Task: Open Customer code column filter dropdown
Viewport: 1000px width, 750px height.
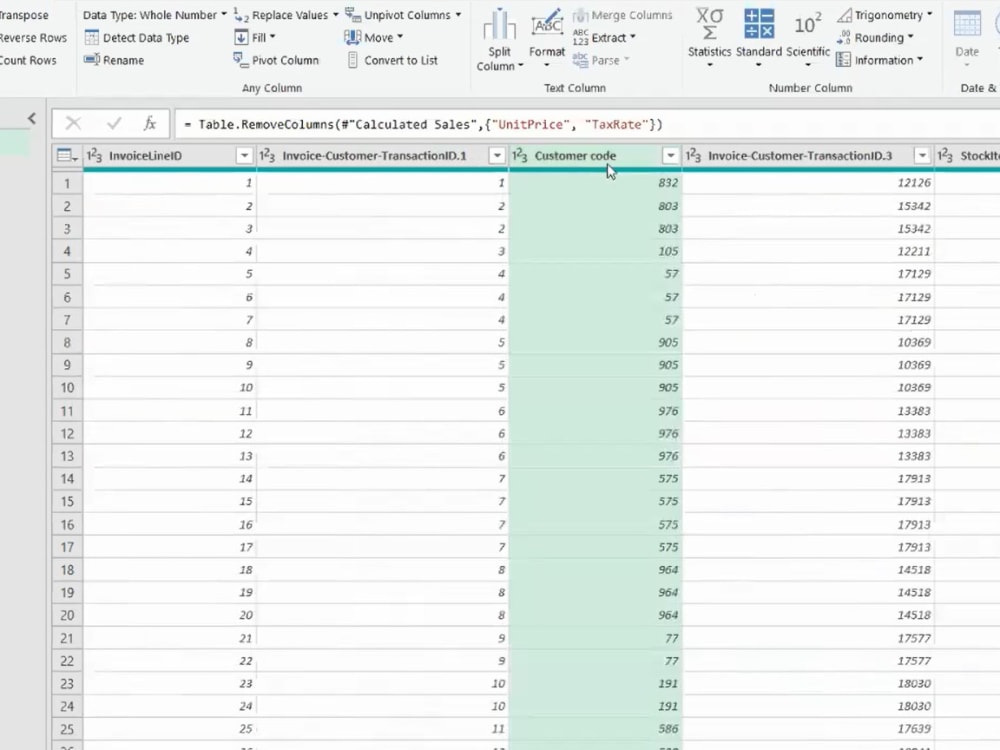Action: coord(670,156)
